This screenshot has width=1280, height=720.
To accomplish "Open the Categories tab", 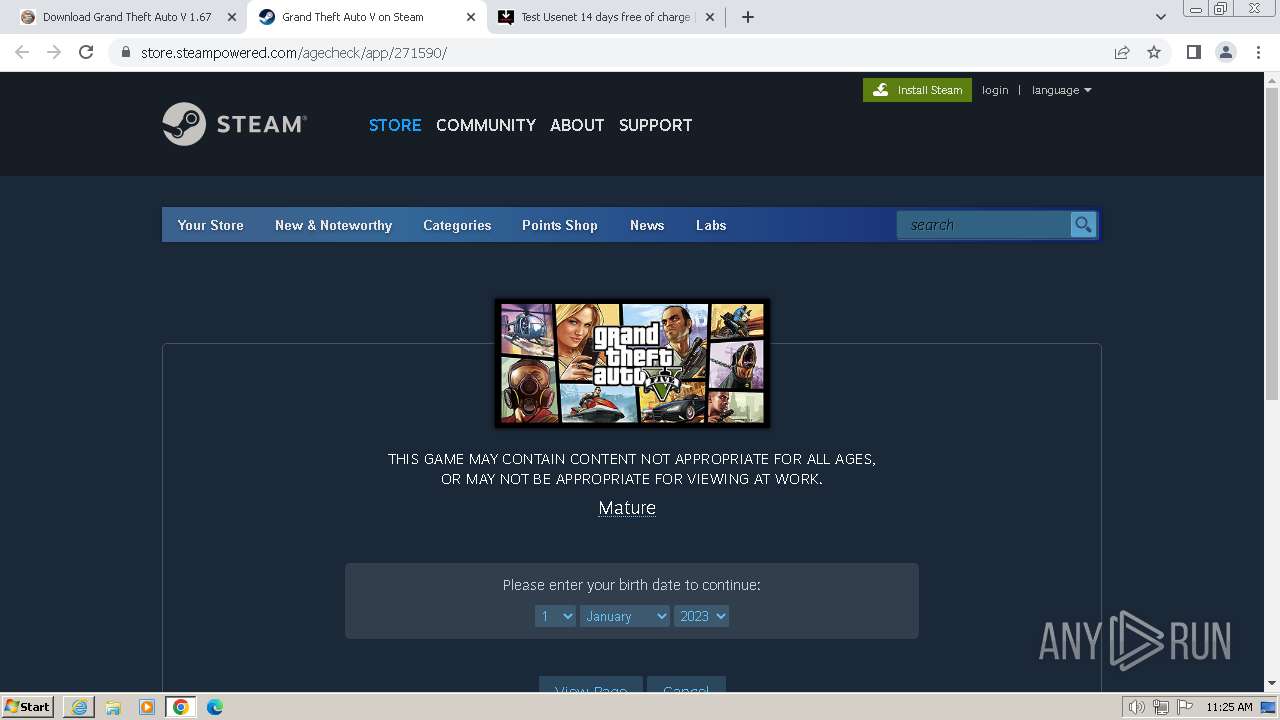I will pyautogui.click(x=457, y=225).
